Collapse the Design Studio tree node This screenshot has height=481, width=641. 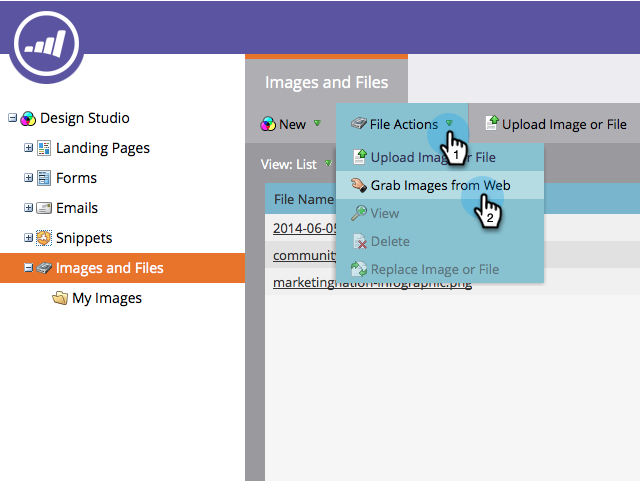coord(12,118)
